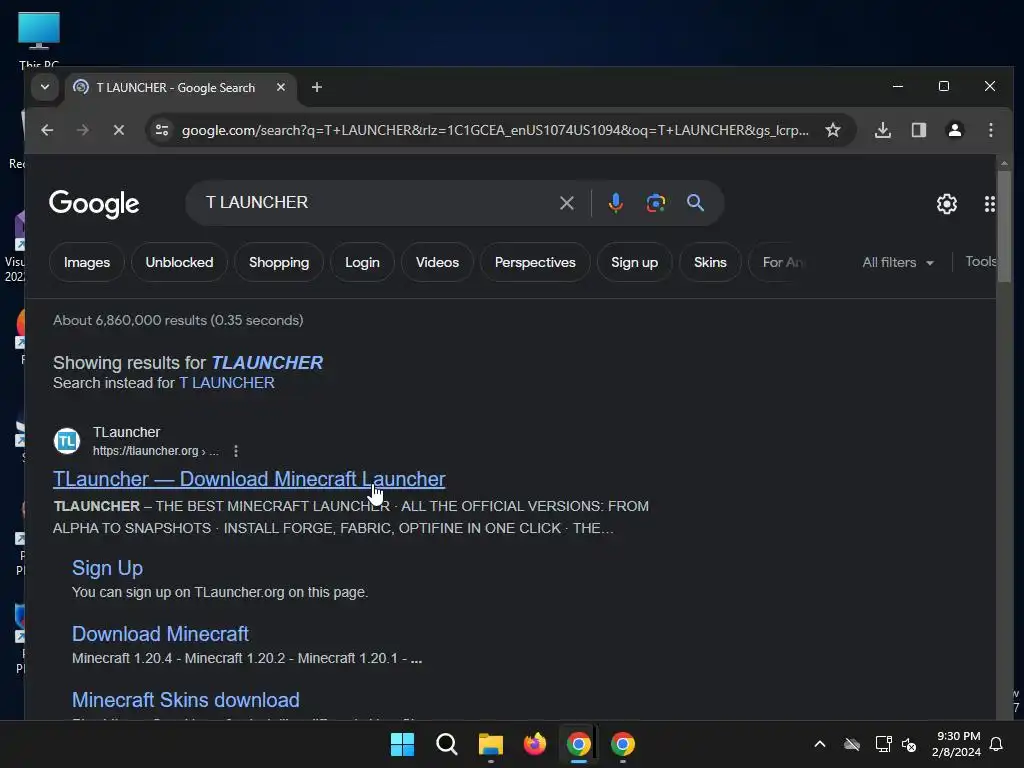Select This PC desktop icon
Image resolution: width=1024 pixels, height=768 pixels.
click(39, 39)
